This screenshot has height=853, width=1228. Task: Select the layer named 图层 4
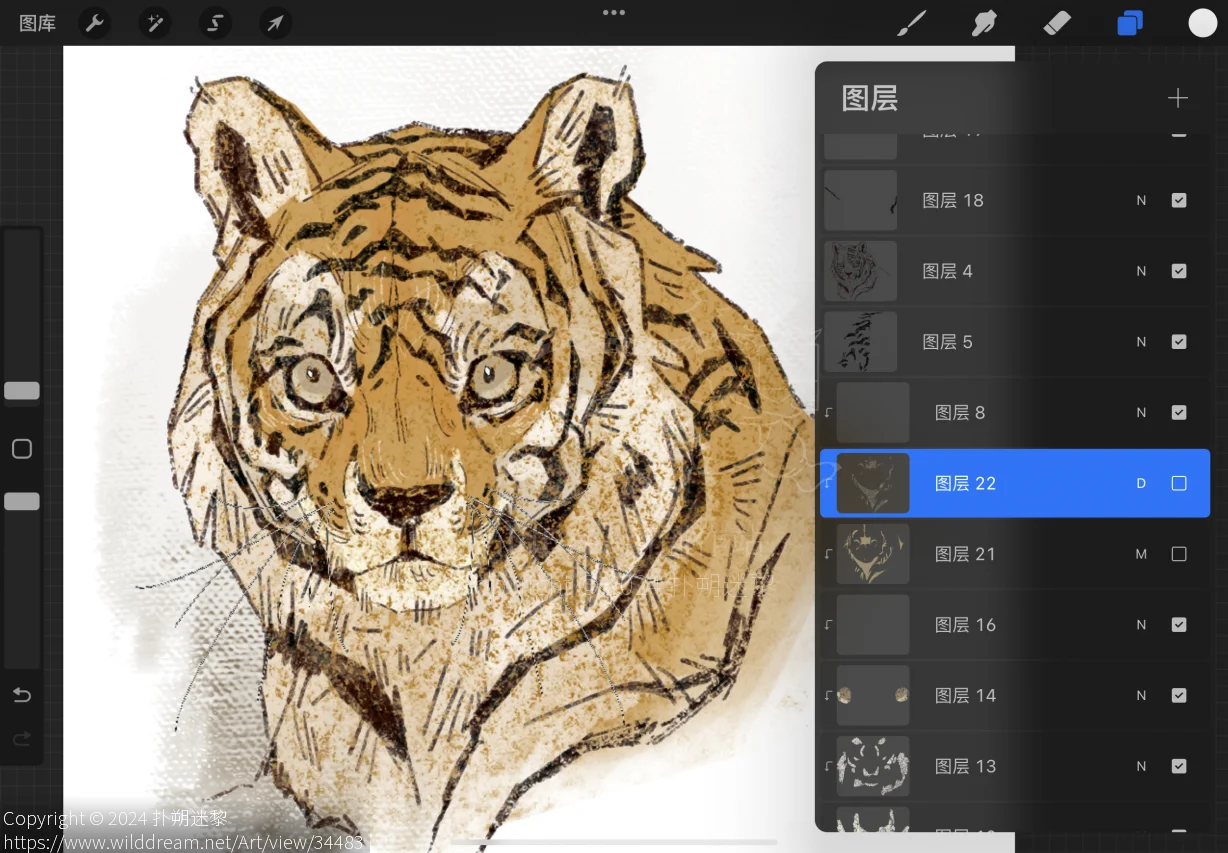947,271
